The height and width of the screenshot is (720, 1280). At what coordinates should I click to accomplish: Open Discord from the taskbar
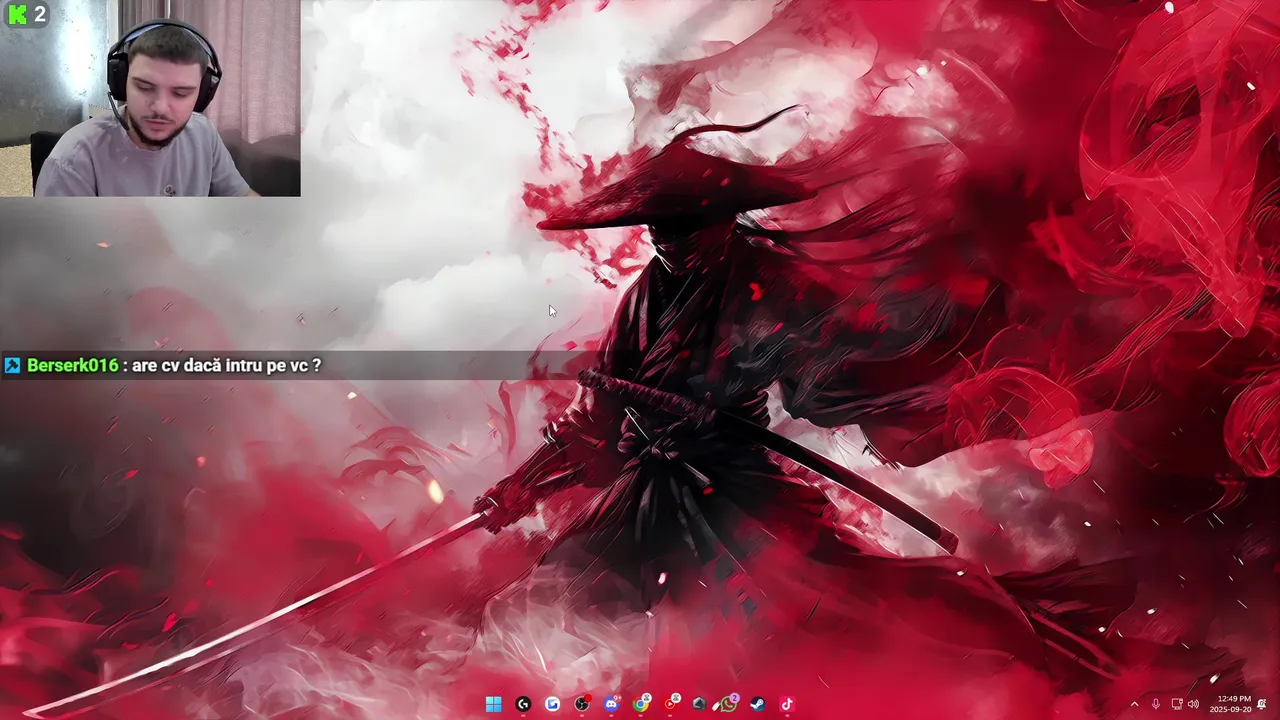(611, 704)
